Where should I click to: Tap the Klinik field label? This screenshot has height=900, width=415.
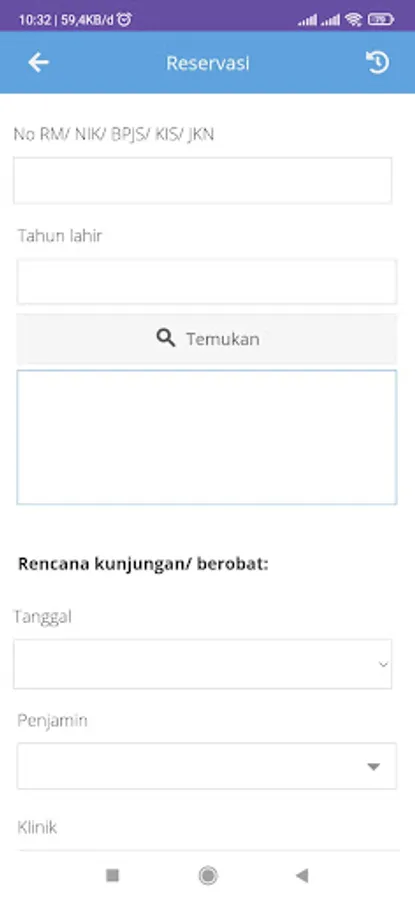(37, 828)
